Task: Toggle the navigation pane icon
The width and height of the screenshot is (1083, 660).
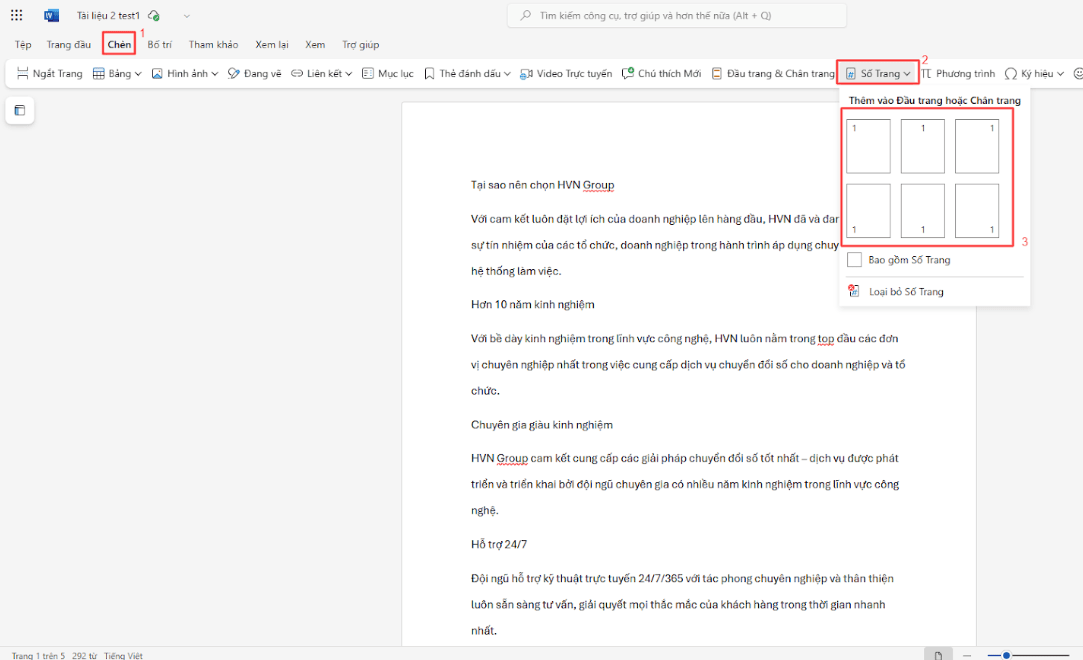Action: [20, 110]
